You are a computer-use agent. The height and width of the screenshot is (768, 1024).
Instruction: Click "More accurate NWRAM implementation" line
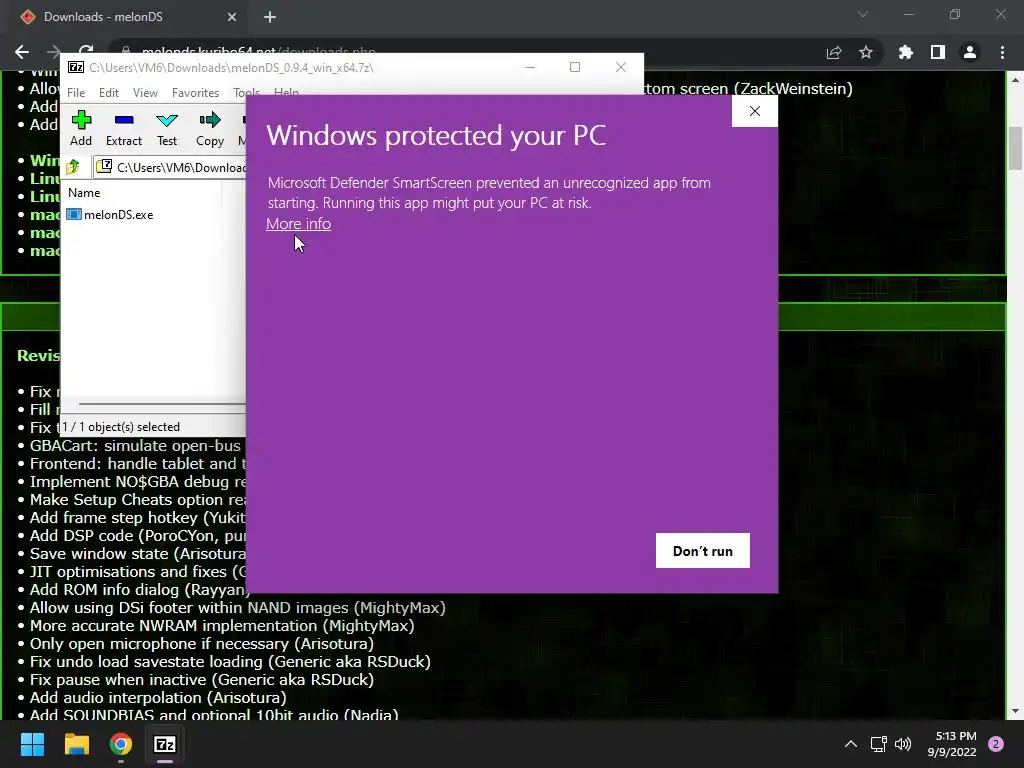tap(222, 626)
